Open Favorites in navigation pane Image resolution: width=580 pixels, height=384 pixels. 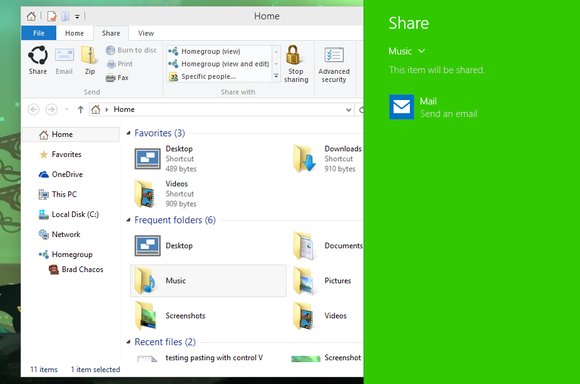[x=60, y=155]
